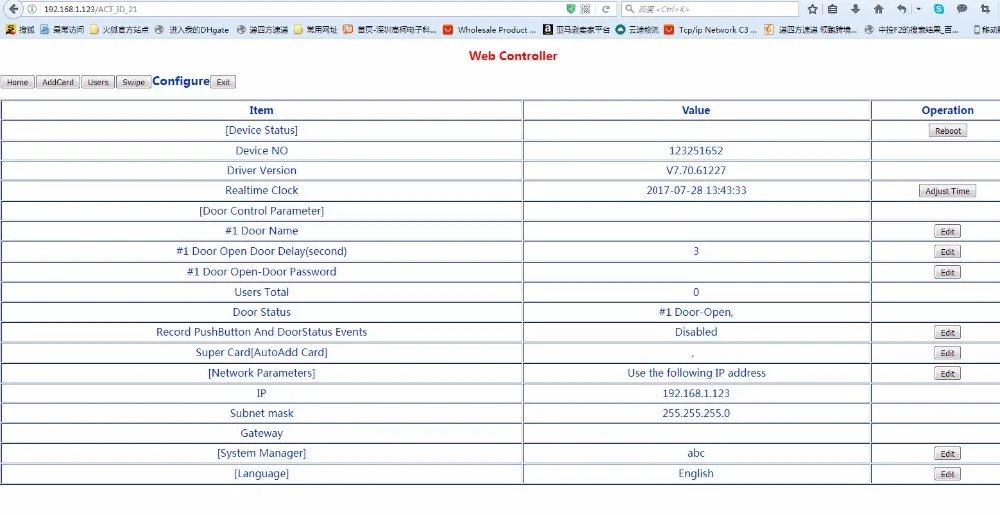Open the Skype toolbar icon
Screen dimensions: 1000x515
coord(939,9)
